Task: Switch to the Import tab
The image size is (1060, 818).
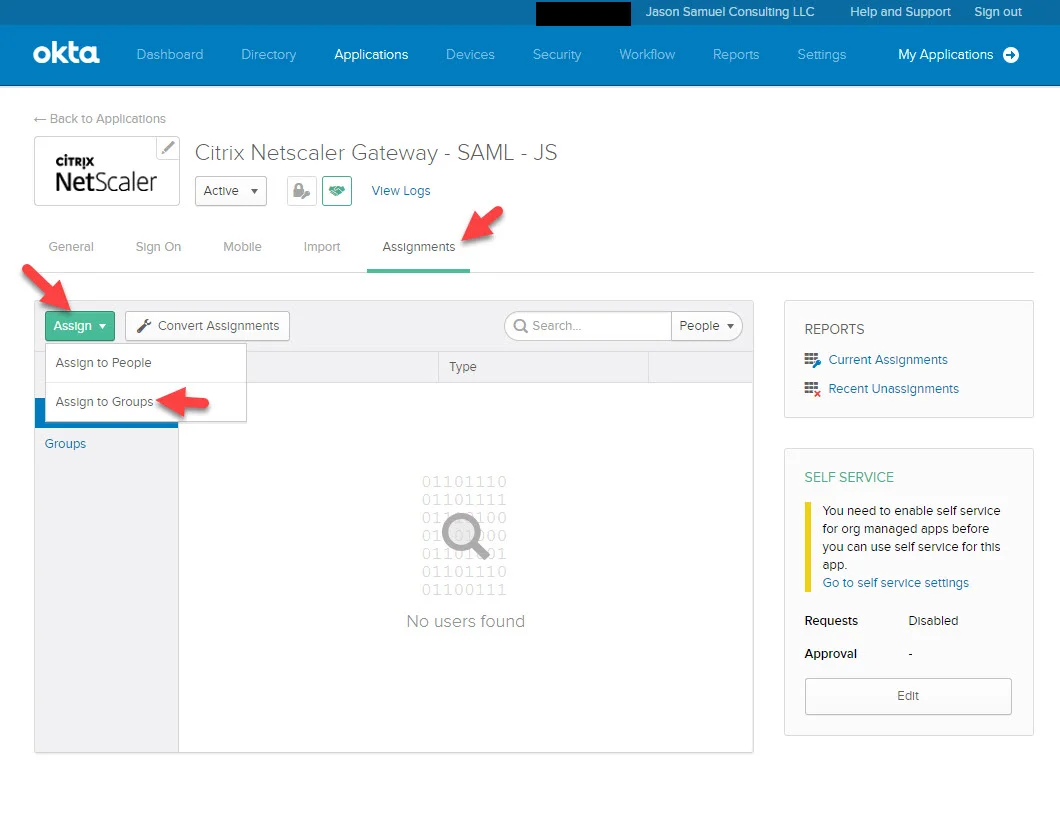Action: click(x=322, y=247)
